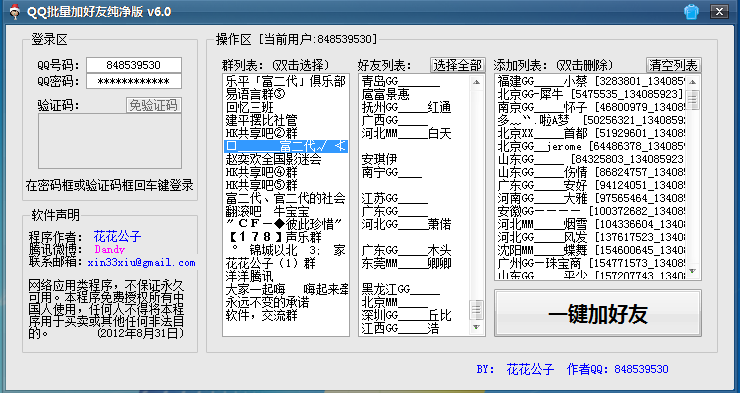Select group 建平摆比社管

(x=286, y=120)
